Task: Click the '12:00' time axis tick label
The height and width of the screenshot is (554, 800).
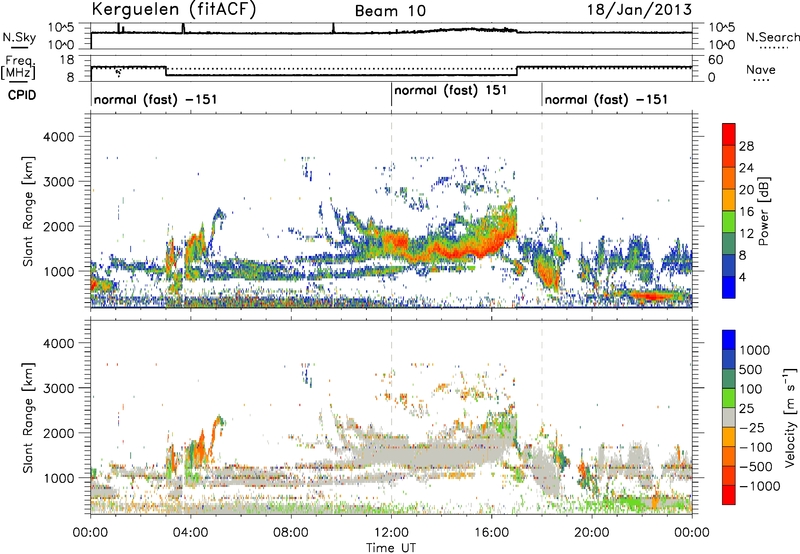Action: pyautogui.click(x=391, y=532)
